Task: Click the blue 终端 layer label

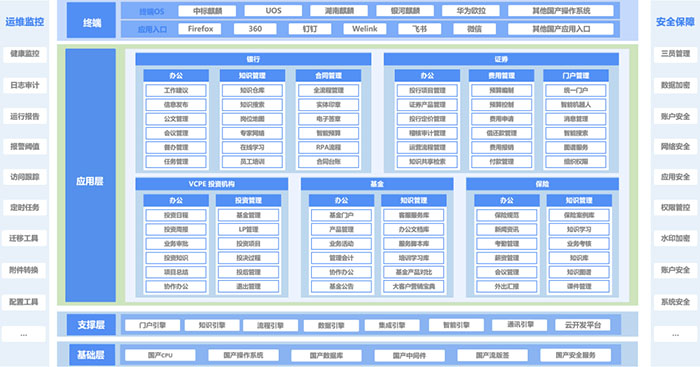Action: point(91,20)
